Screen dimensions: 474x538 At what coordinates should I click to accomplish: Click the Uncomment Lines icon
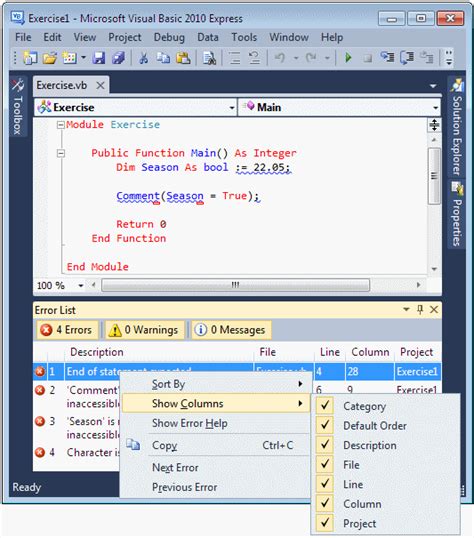click(x=255, y=58)
